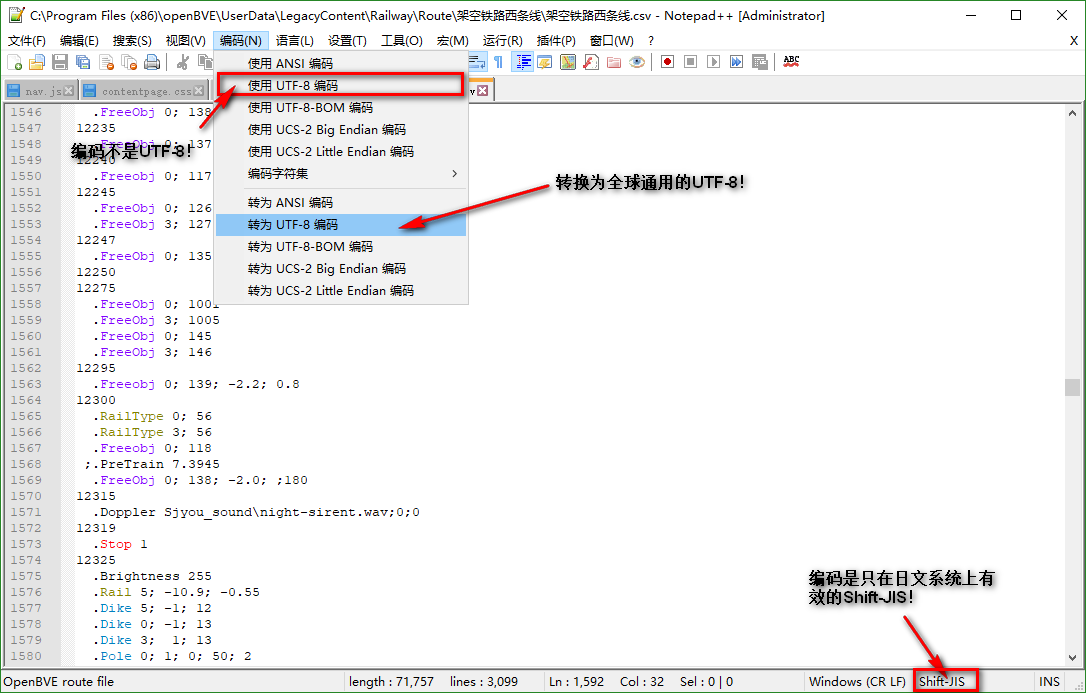The height and width of the screenshot is (693, 1086).
Task: Toggle show all characters (¶) icon
Action: [498, 62]
